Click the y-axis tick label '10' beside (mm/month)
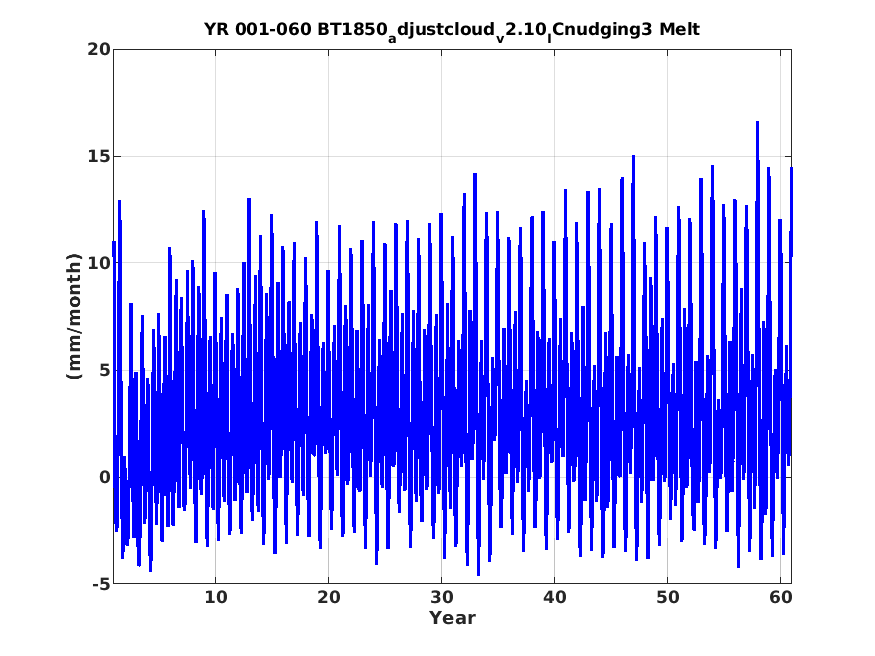The image size is (875, 656). [x=99, y=263]
